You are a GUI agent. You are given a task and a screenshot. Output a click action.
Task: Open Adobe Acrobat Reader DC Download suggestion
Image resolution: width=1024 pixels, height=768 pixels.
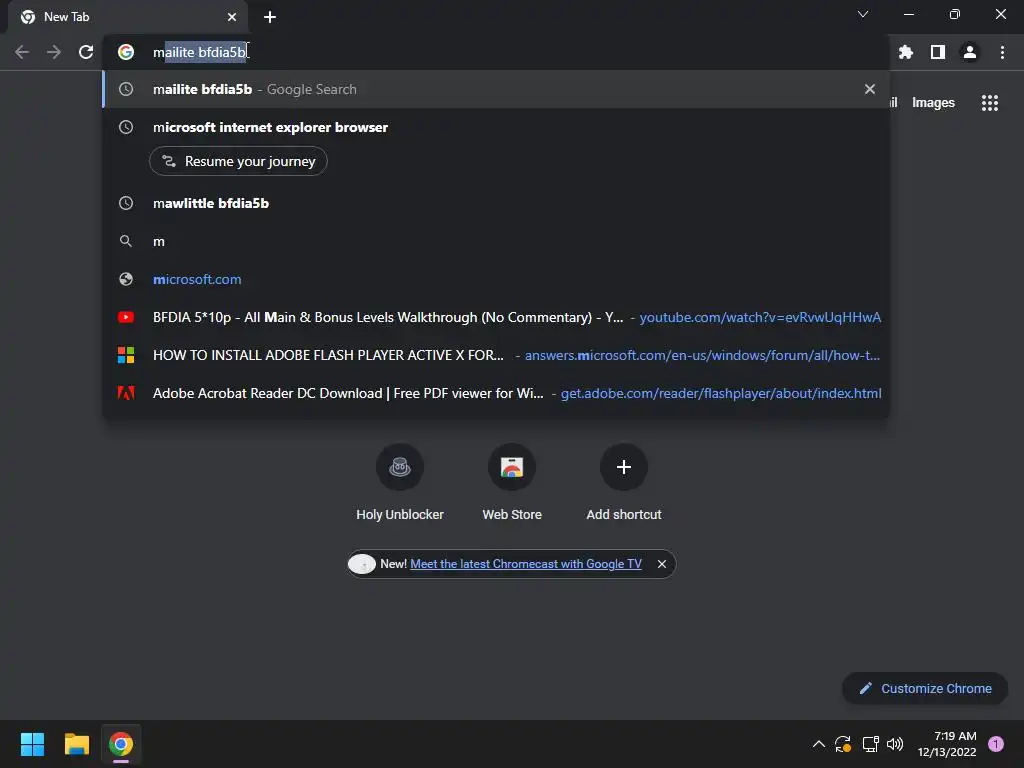pyautogui.click(x=496, y=393)
